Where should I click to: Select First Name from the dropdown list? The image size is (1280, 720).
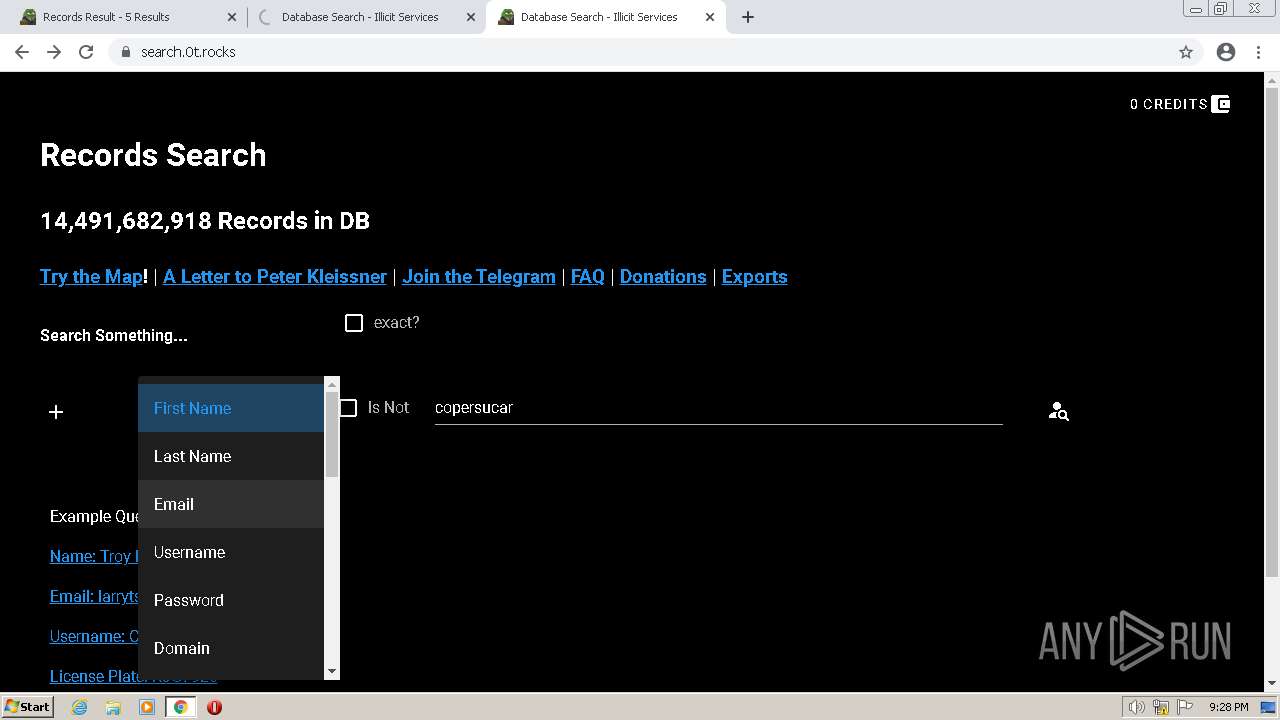click(231, 408)
